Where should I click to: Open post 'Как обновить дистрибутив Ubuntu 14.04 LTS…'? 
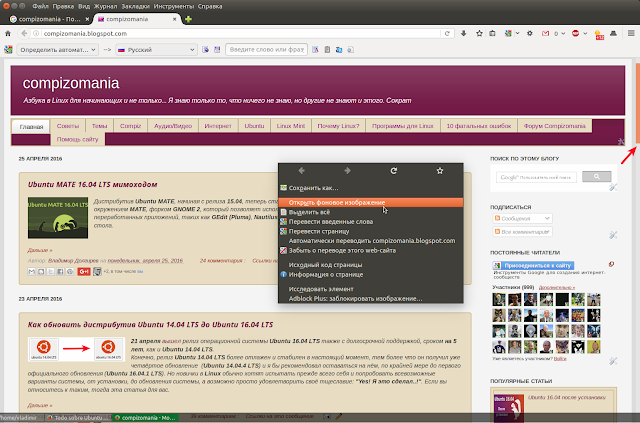(150, 325)
